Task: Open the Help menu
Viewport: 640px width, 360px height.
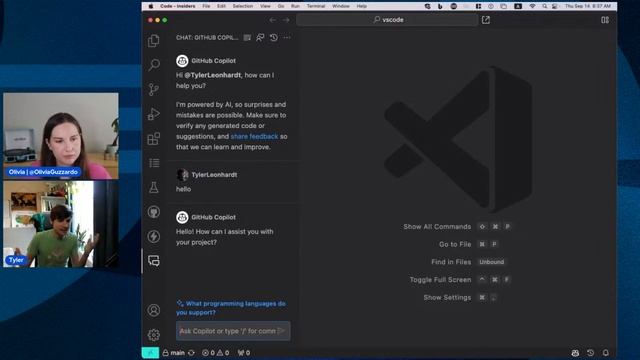Action: point(362,6)
